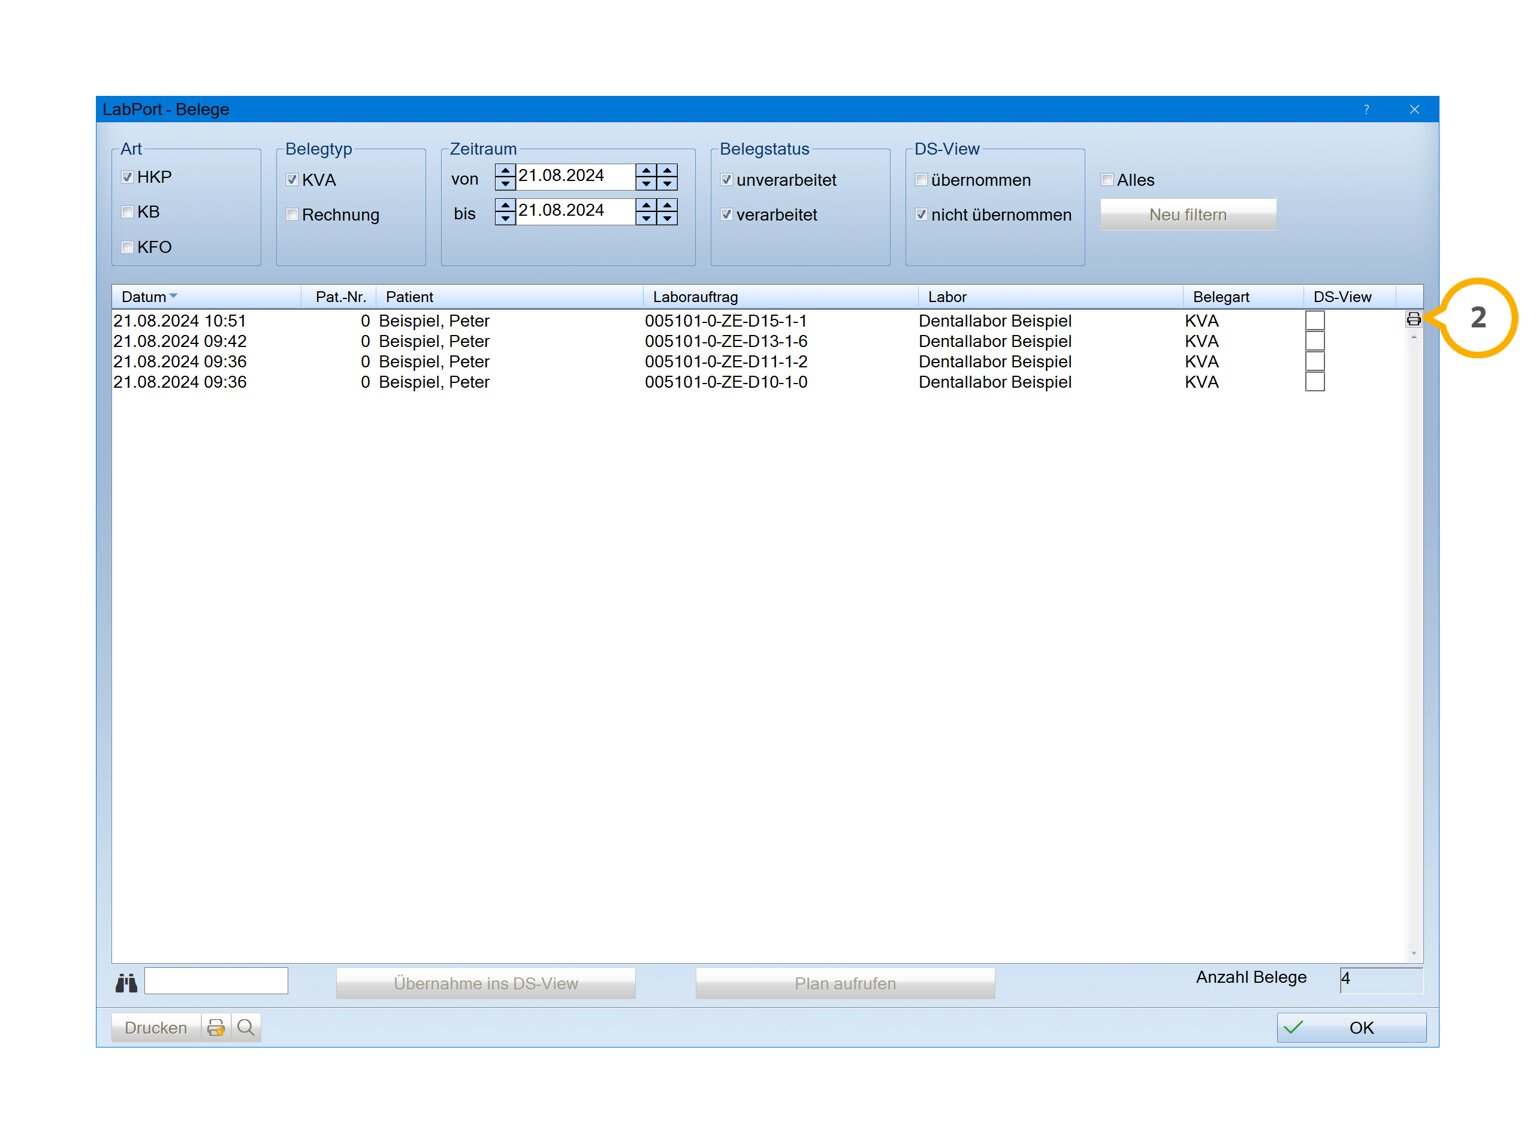
Task: Click the help question mark in title bar
Action: tap(1366, 109)
